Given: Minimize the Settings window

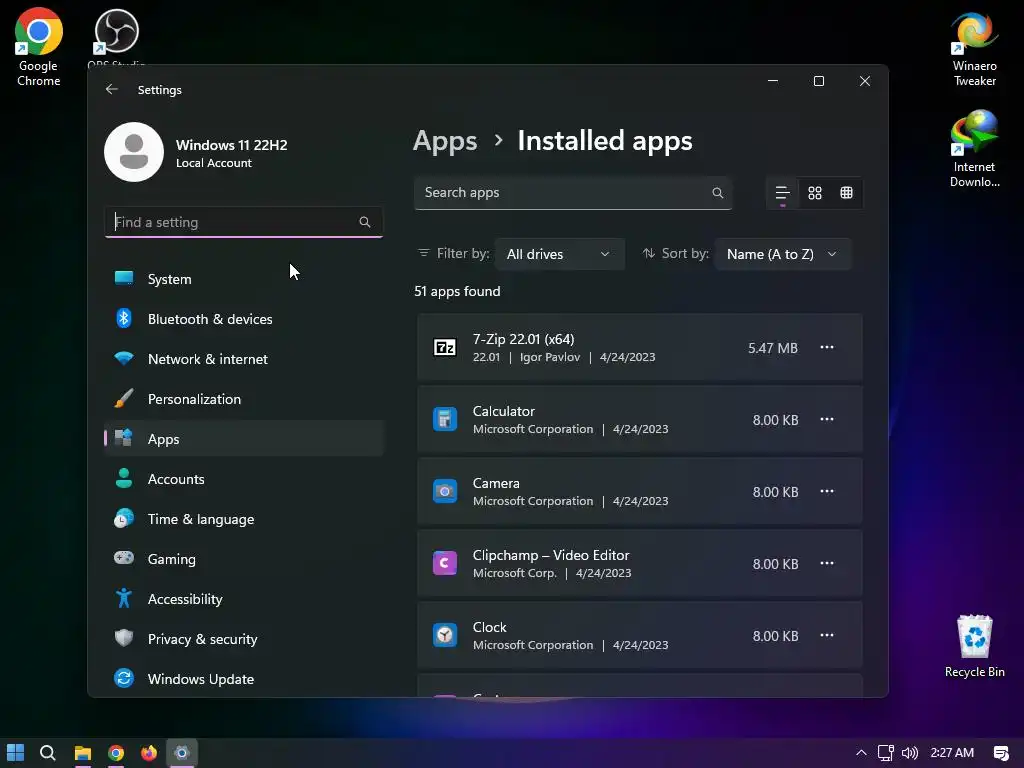Looking at the screenshot, I should 773,81.
